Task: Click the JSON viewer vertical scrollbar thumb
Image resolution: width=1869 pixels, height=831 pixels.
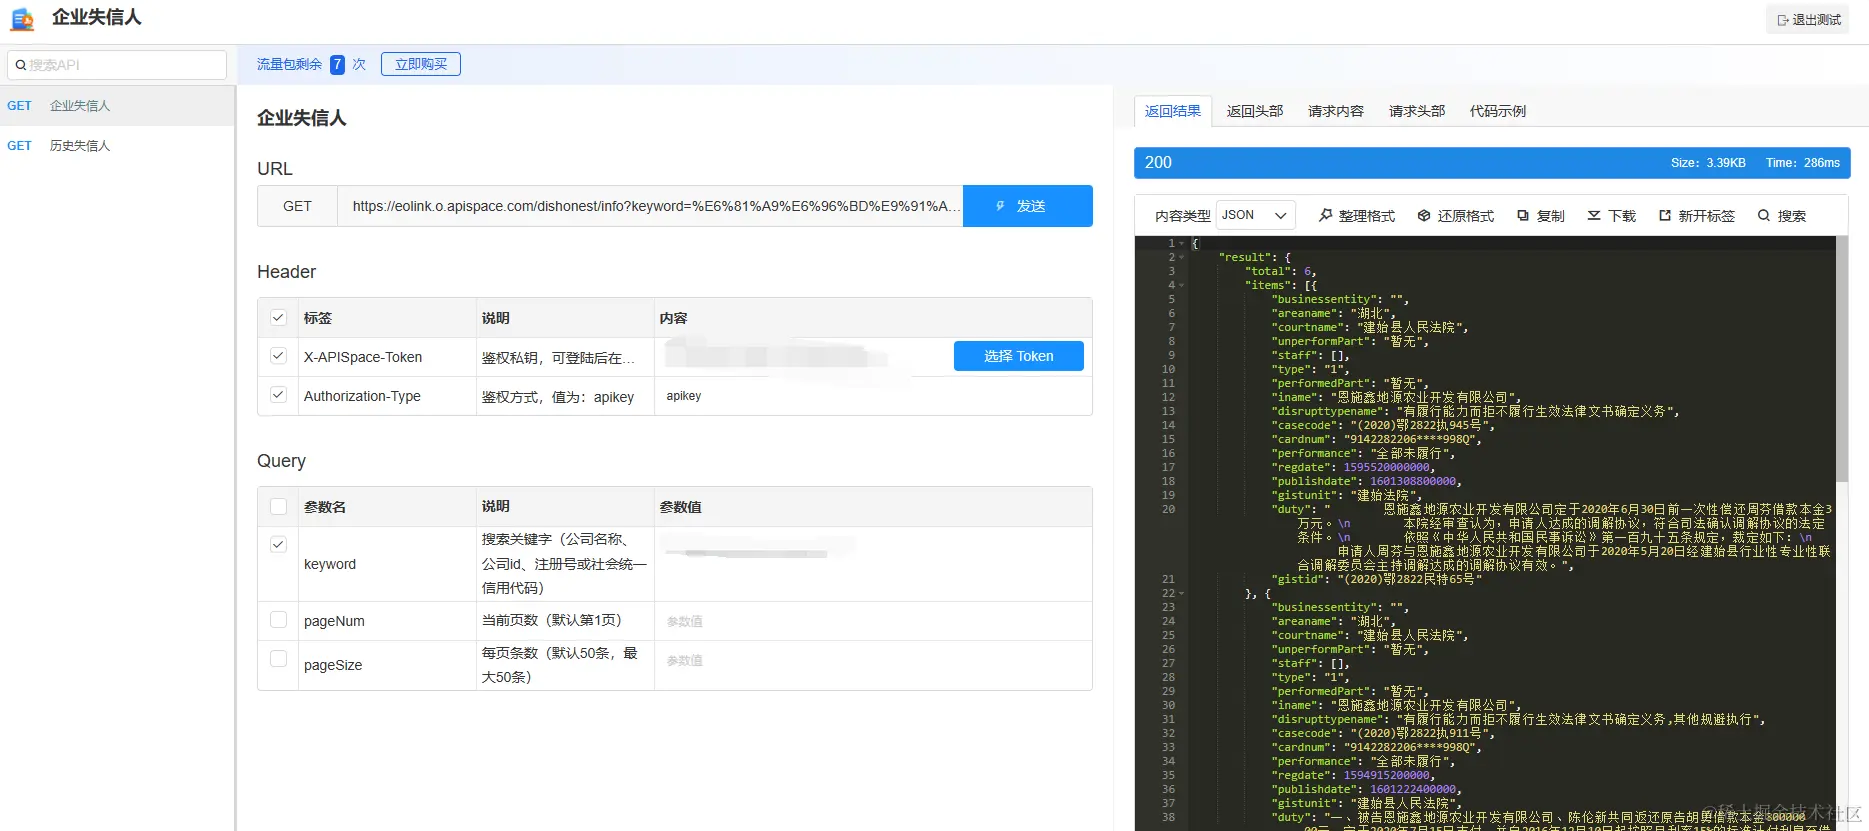Action: tap(1842, 359)
